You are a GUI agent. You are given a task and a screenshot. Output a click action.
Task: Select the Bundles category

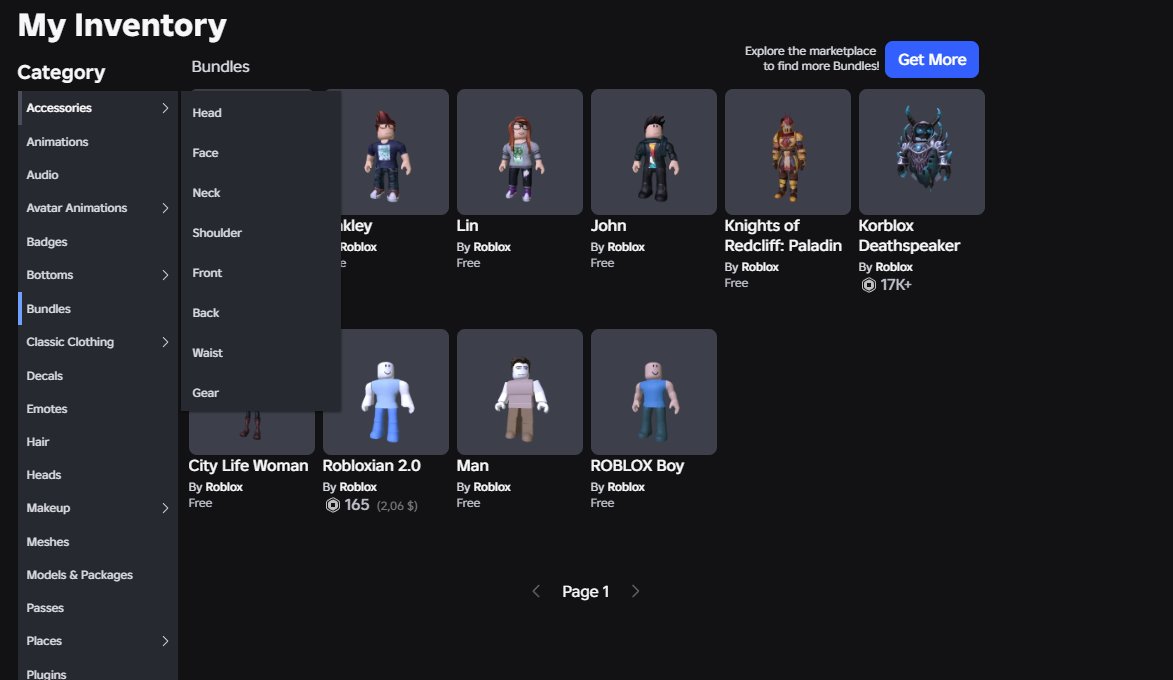click(98, 308)
